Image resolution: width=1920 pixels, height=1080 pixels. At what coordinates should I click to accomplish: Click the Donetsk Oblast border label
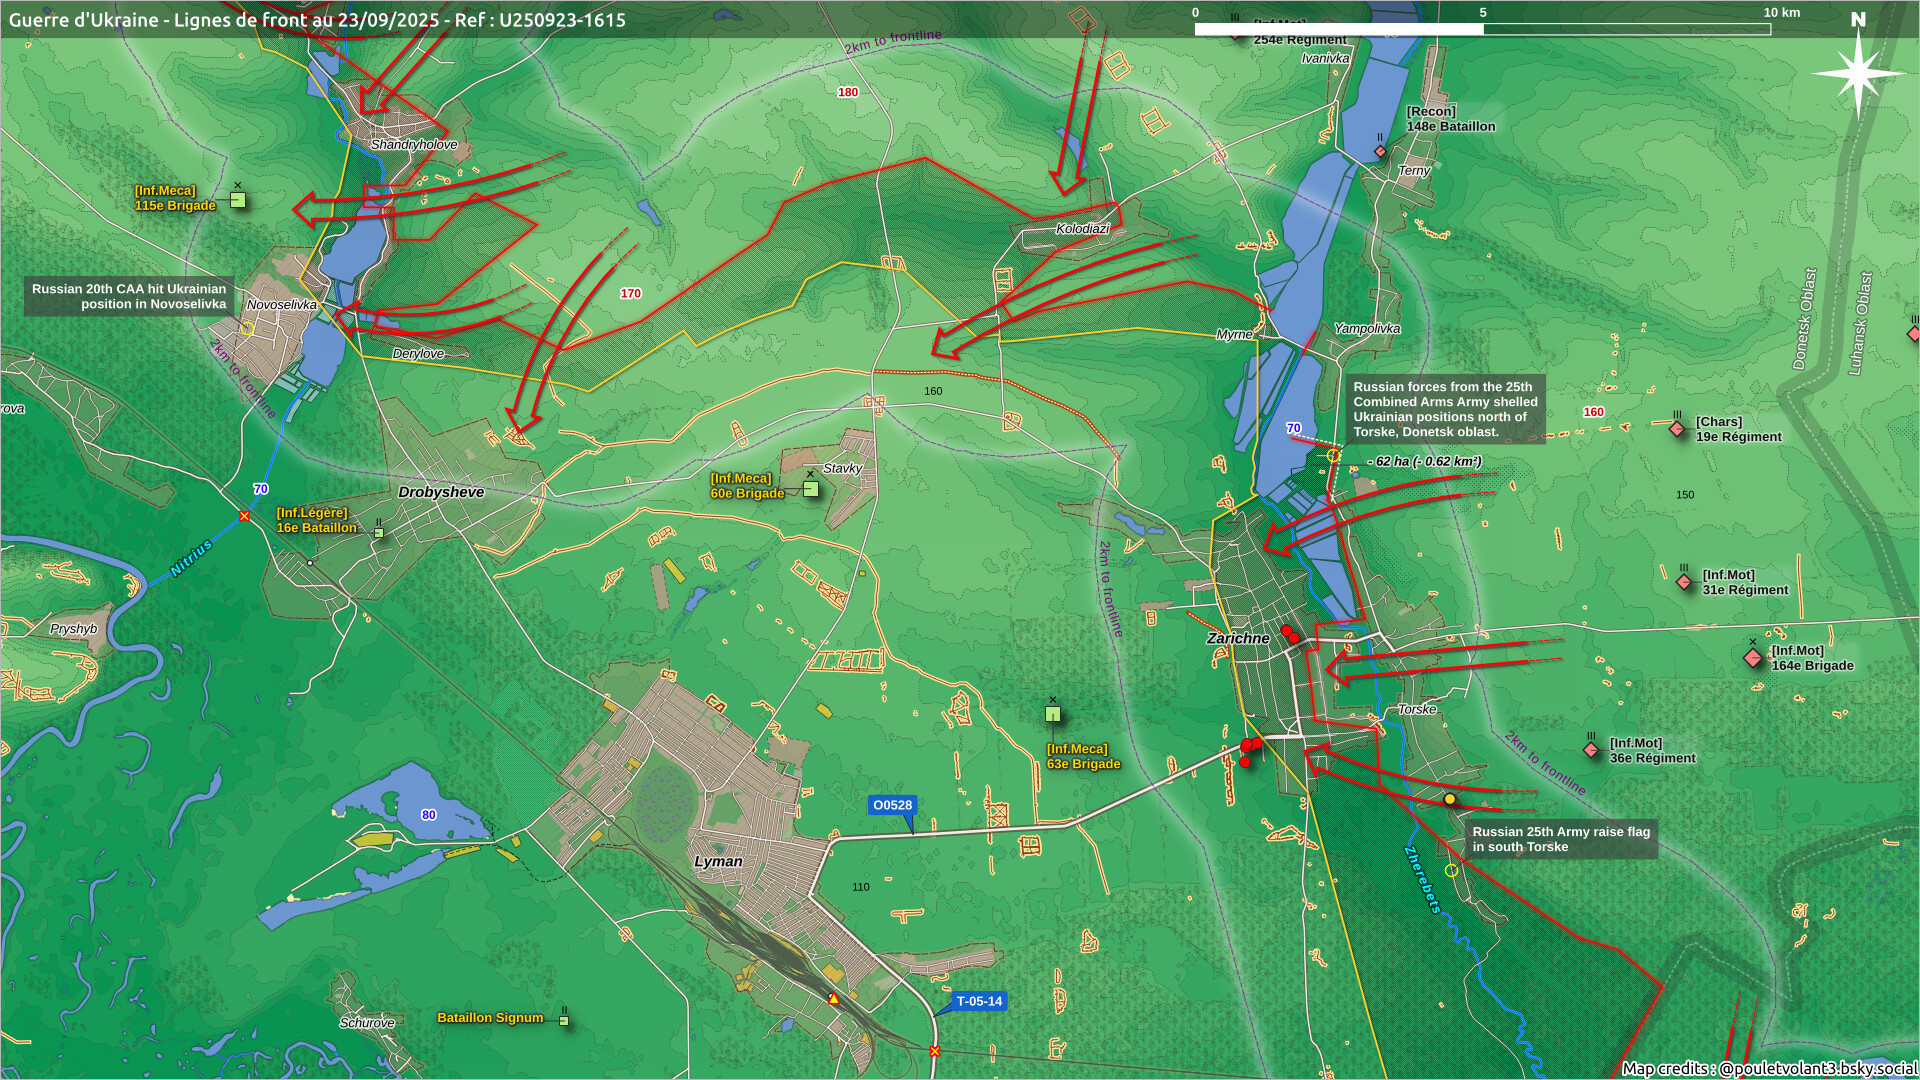[x=1805, y=318]
